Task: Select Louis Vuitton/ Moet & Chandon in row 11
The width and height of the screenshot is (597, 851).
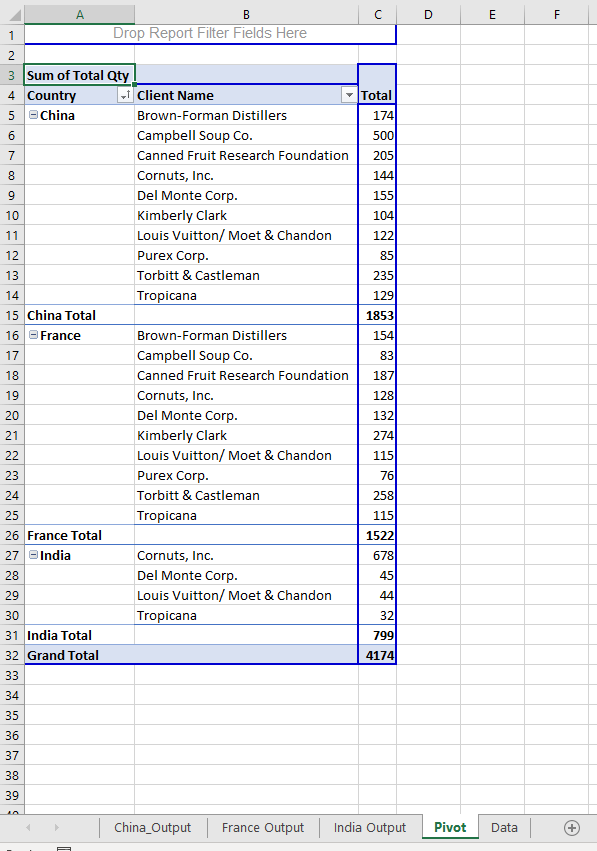Action: (246, 235)
